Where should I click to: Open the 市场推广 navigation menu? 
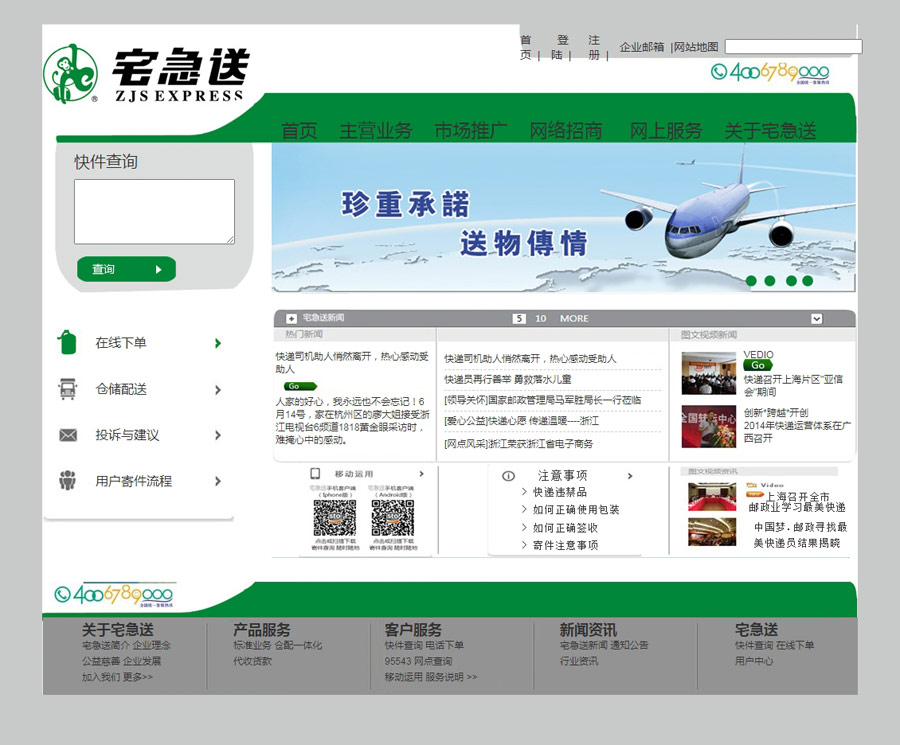pyautogui.click(x=471, y=131)
